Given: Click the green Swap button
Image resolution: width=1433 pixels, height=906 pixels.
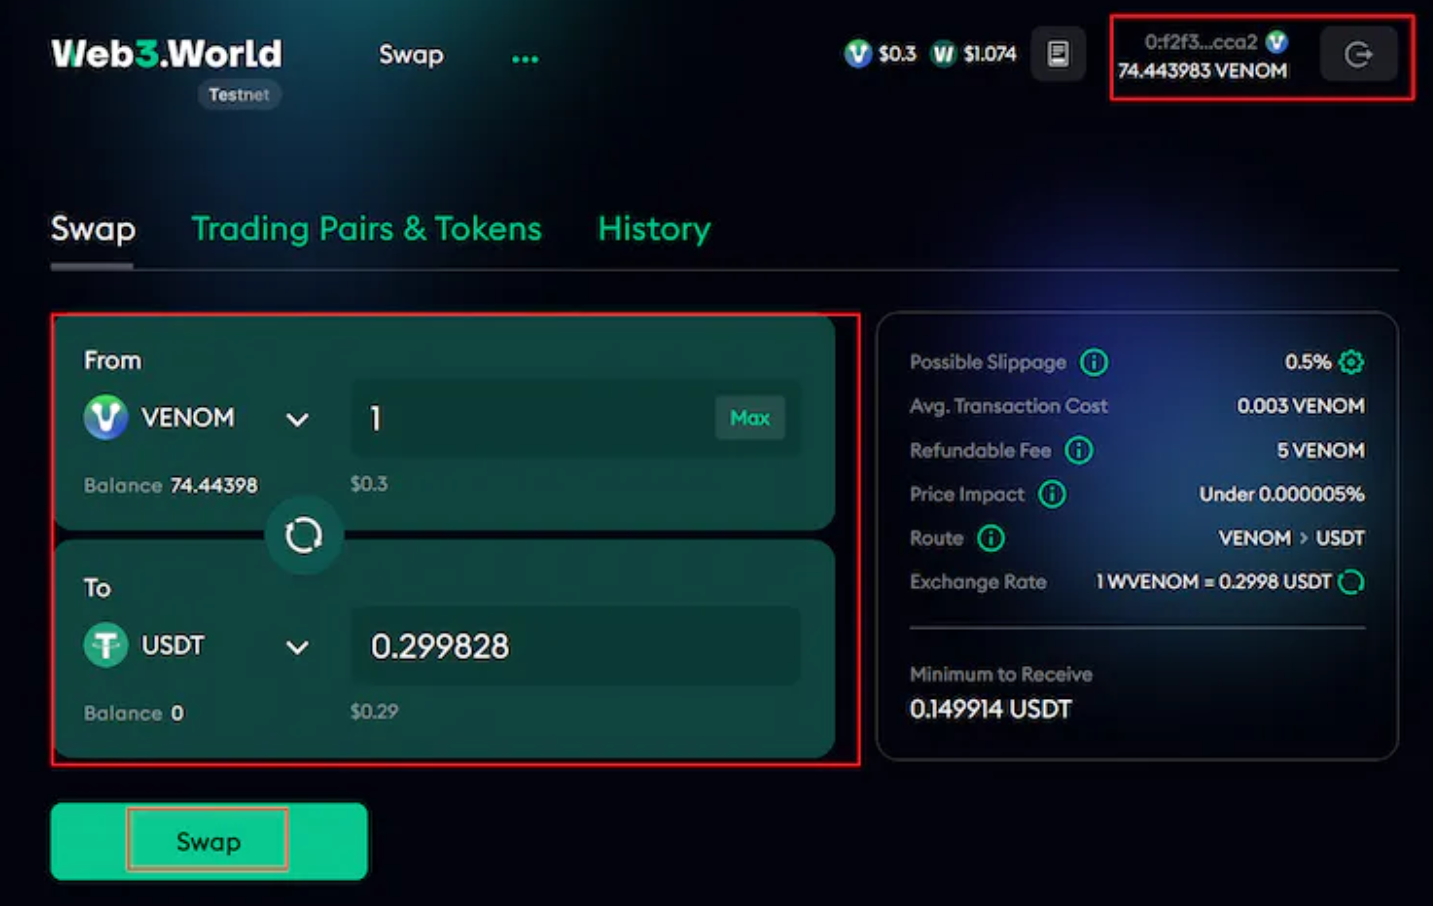Looking at the screenshot, I should click(x=209, y=841).
